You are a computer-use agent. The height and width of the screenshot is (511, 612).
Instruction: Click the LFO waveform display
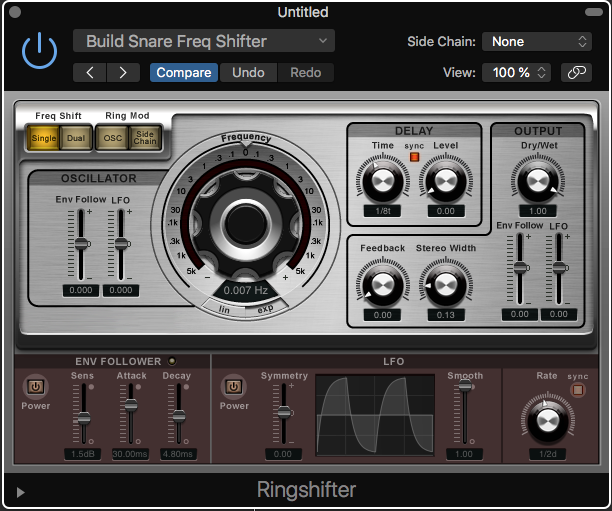click(x=375, y=415)
